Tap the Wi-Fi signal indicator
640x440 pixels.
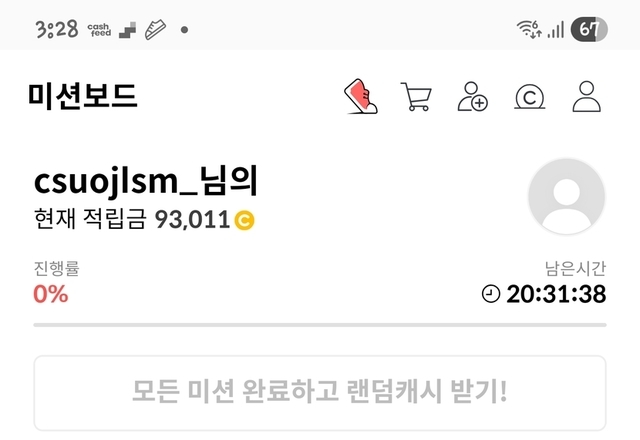click(x=529, y=29)
